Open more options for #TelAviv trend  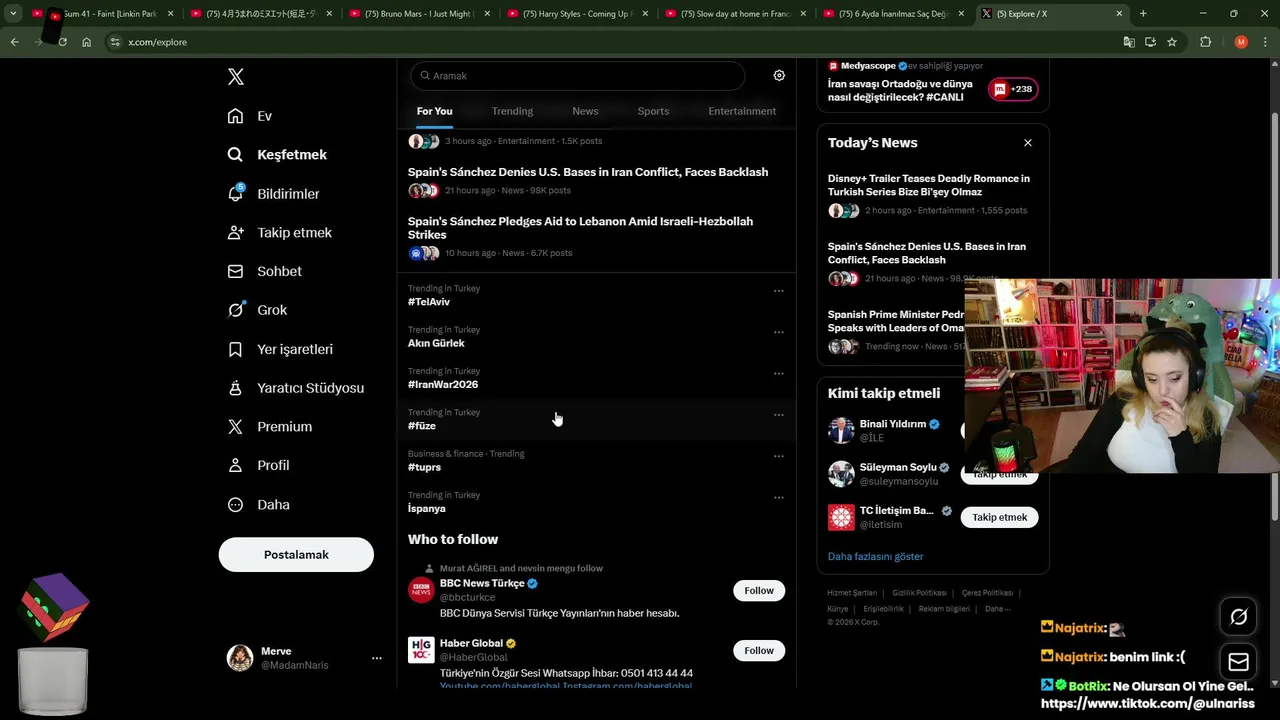coord(778,291)
